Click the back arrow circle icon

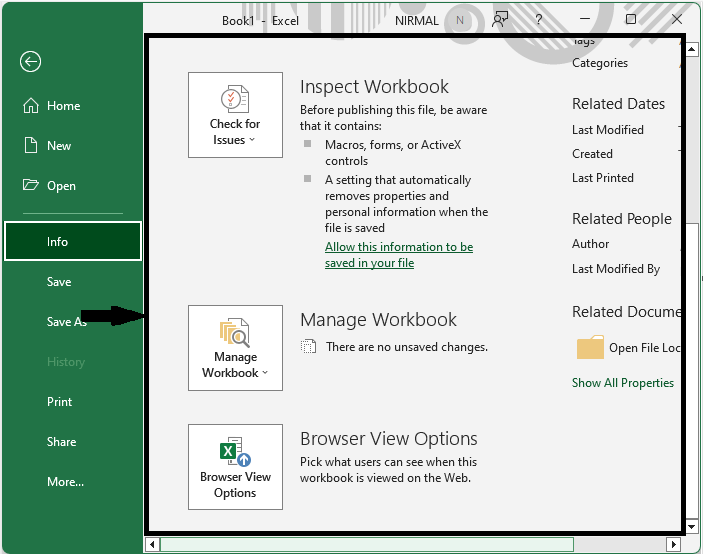pyautogui.click(x=30, y=62)
